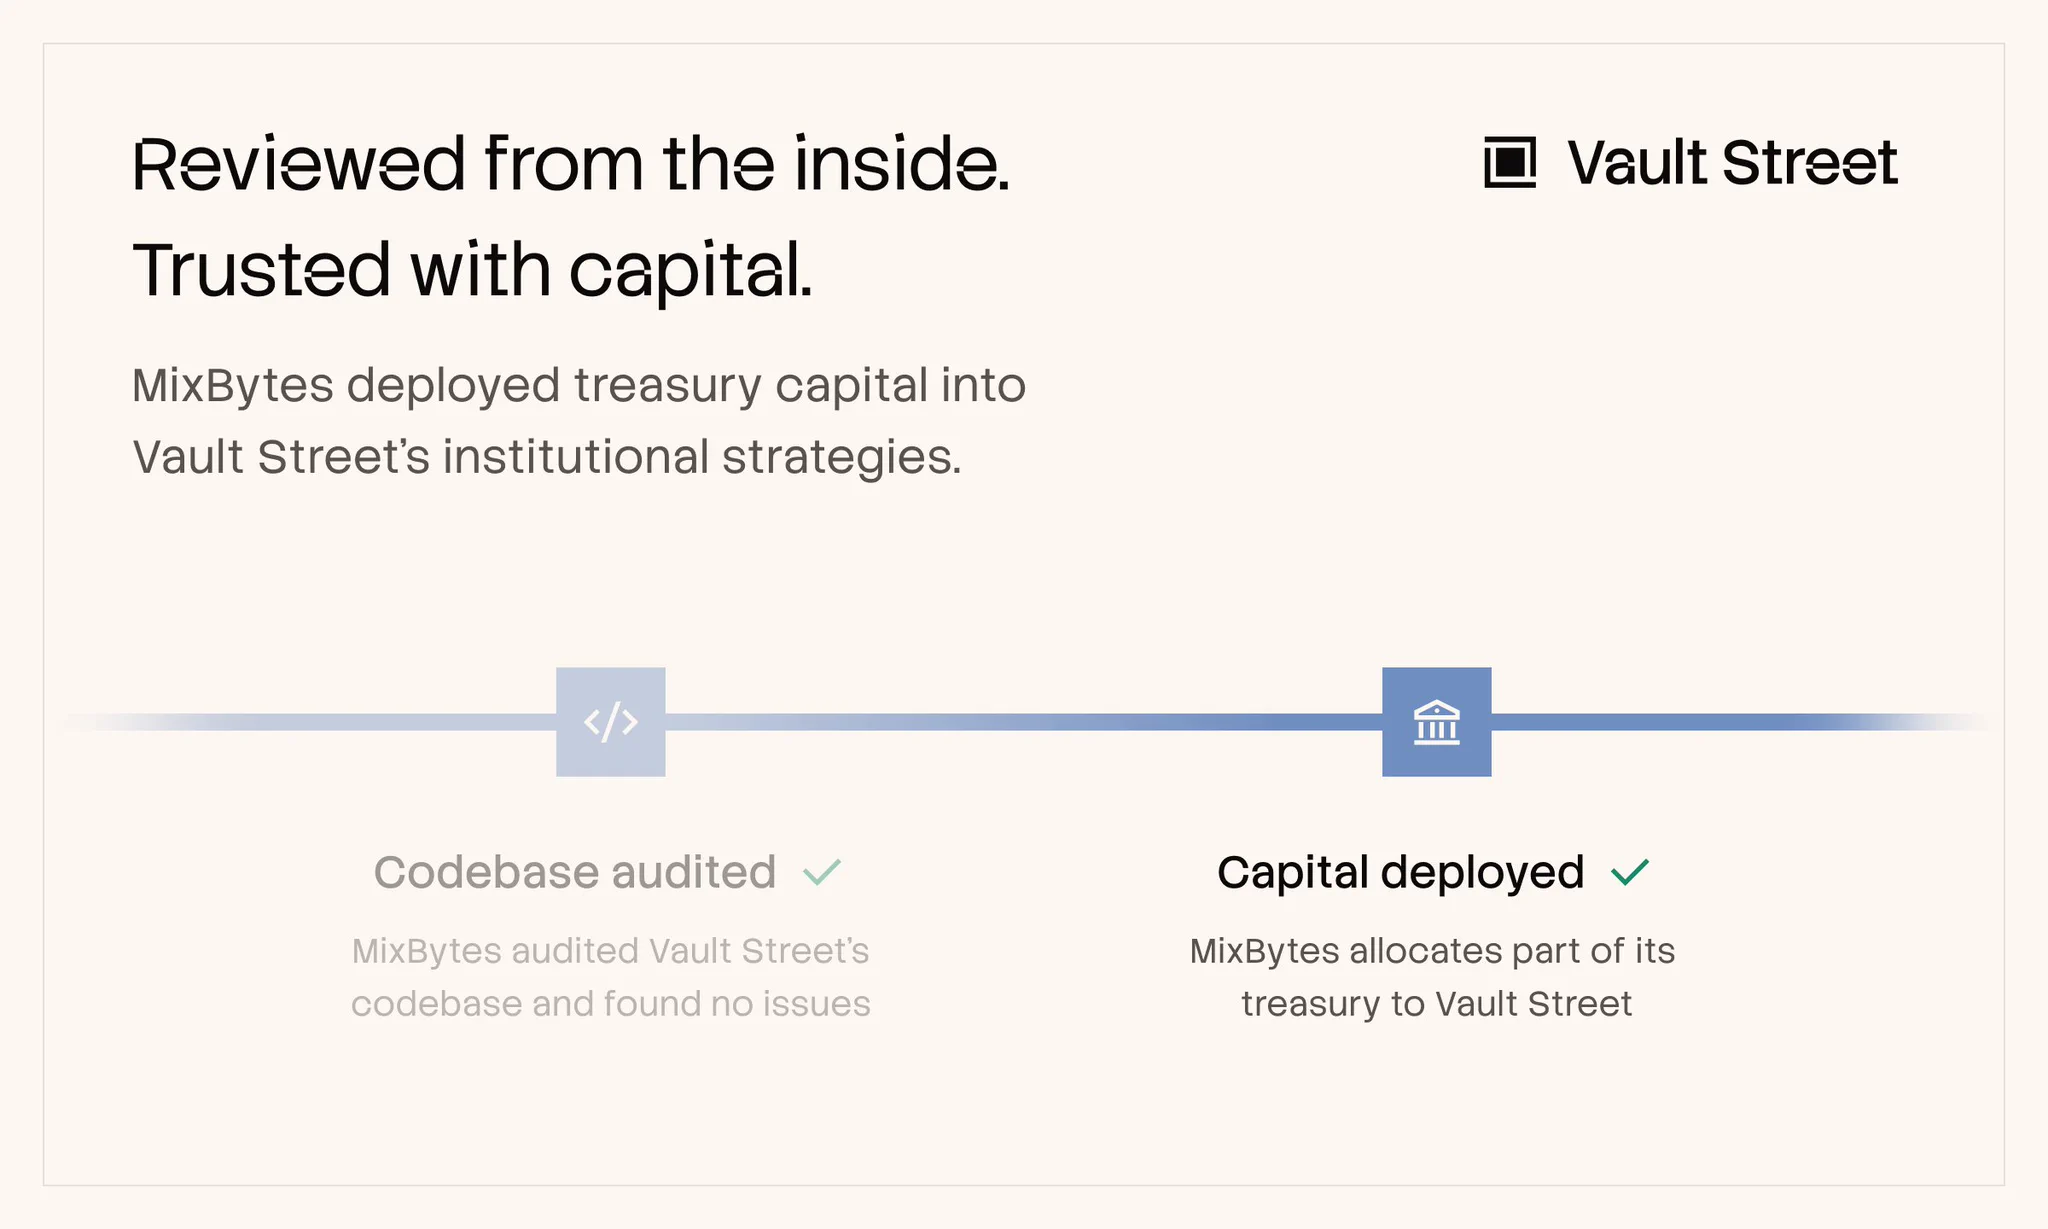The height and width of the screenshot is (1229, 2048).
Task: Click the green checkmark beside Capital deployed
Action: (1630, 872)
